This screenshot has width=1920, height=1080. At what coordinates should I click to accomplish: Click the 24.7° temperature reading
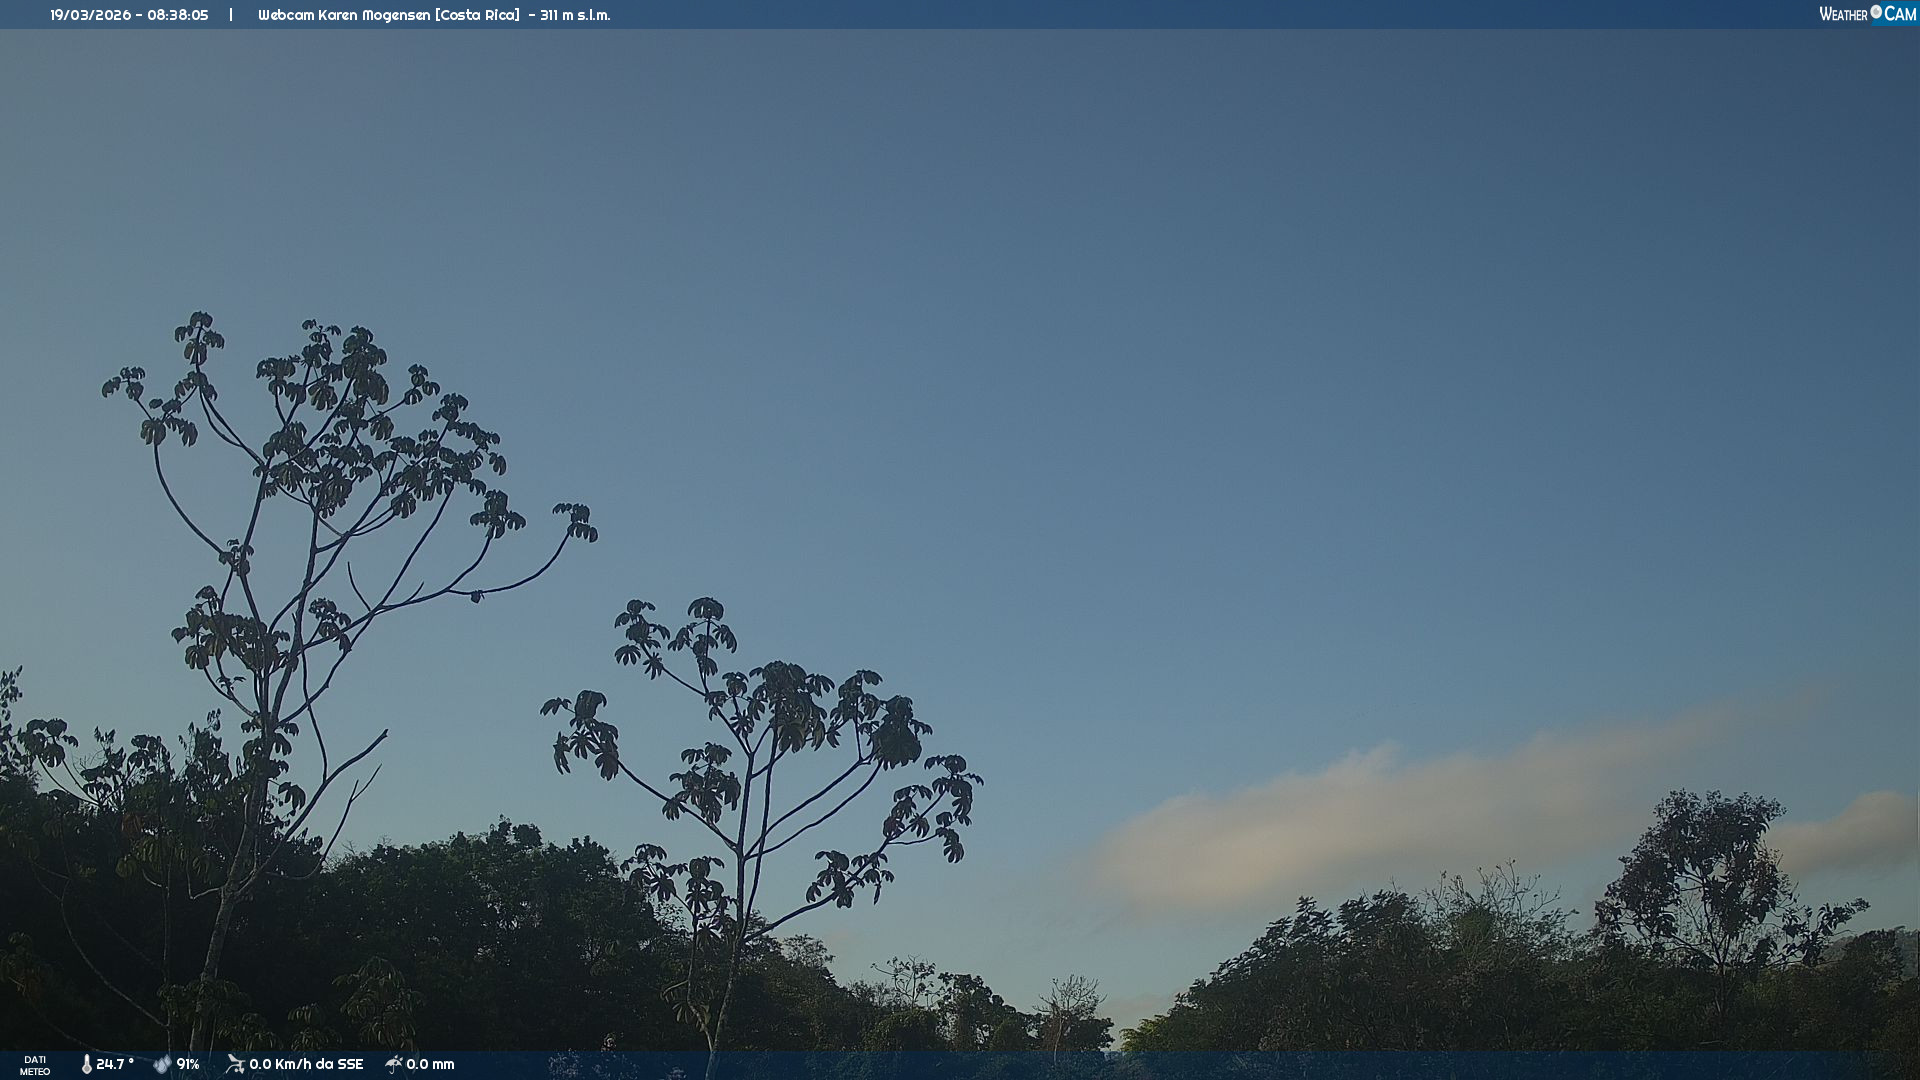click(115, 1064)
